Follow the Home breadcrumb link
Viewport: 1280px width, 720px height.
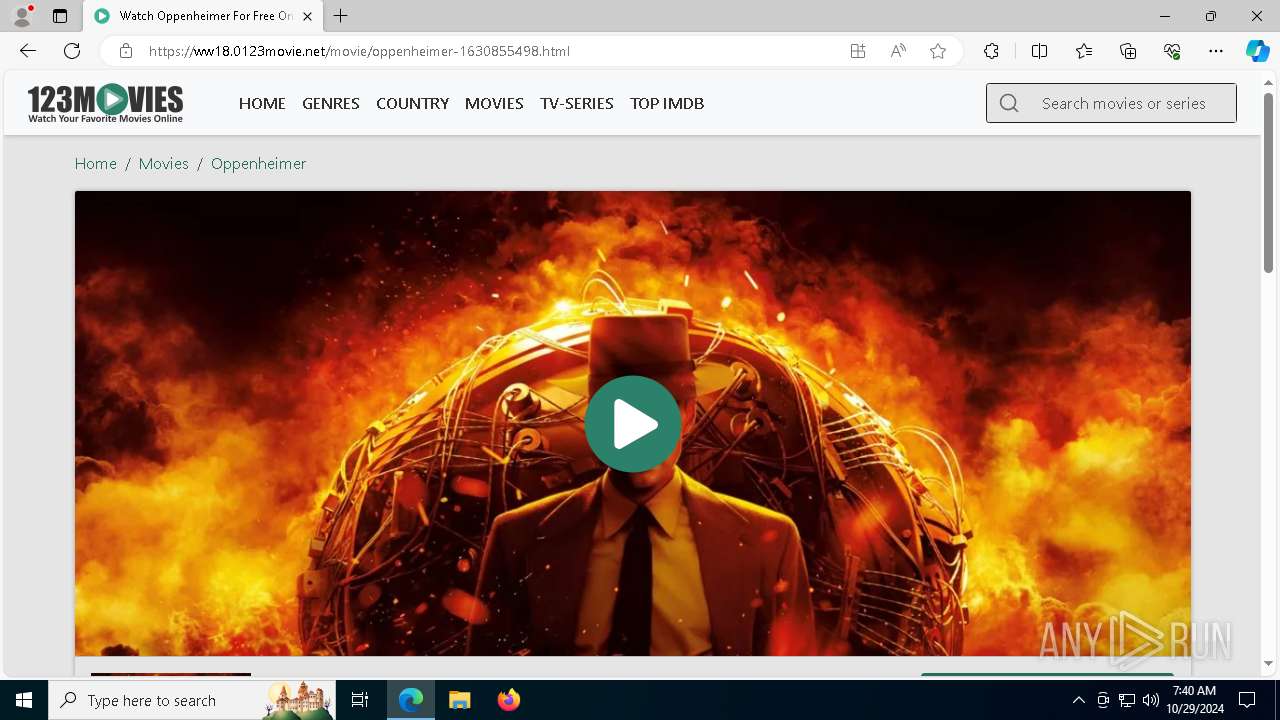point(96,163)
